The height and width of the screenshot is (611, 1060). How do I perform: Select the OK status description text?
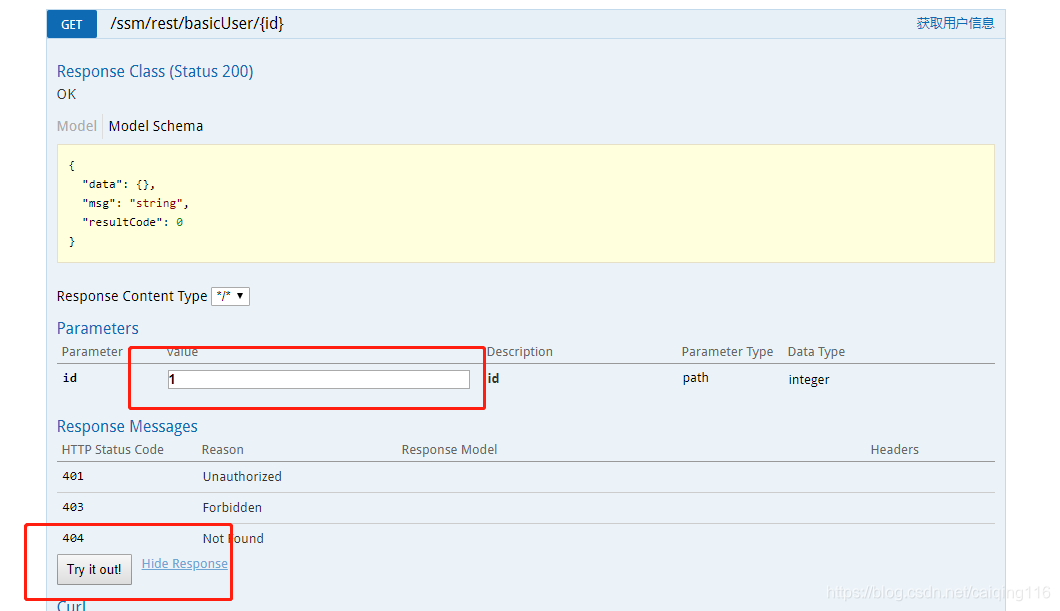pyautogui.click(x=66, y=94)
